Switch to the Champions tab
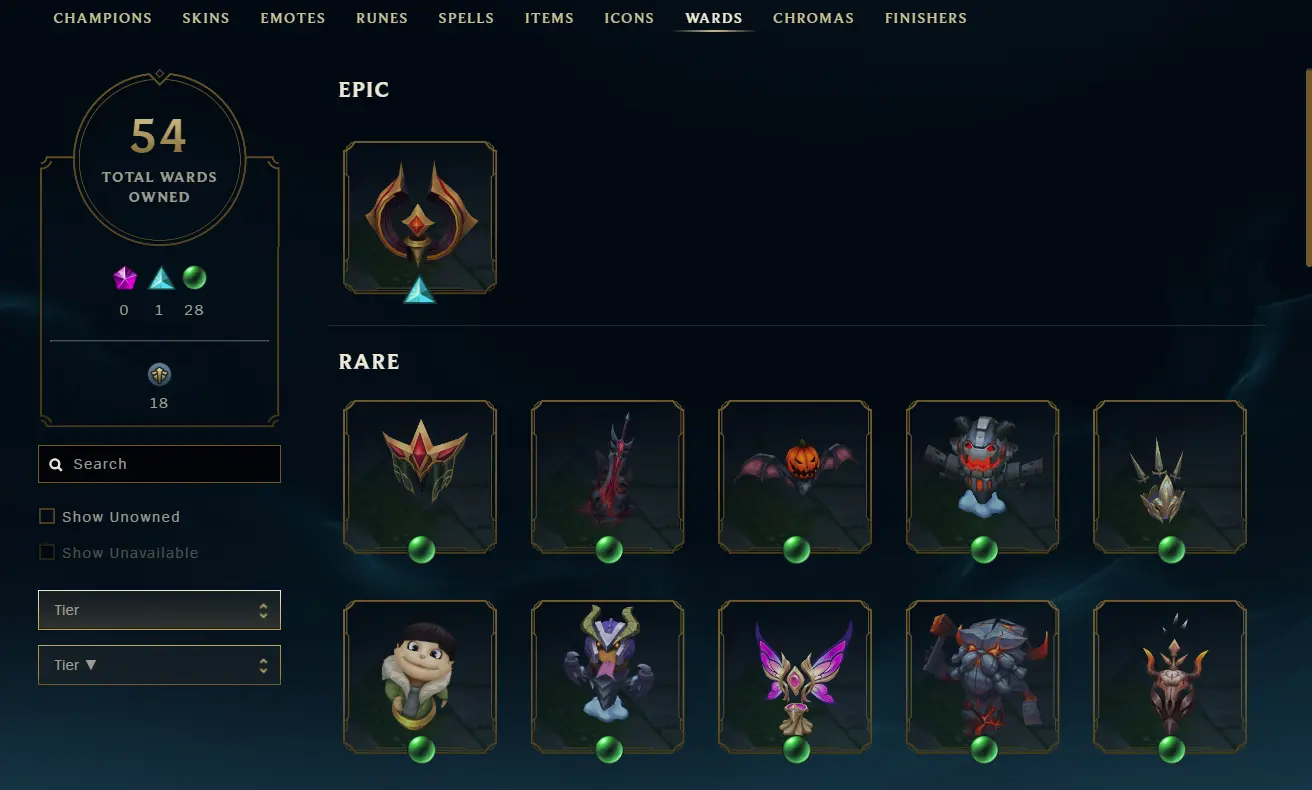Viewport: 1312px width, 790px height. (x=103, y=18)
